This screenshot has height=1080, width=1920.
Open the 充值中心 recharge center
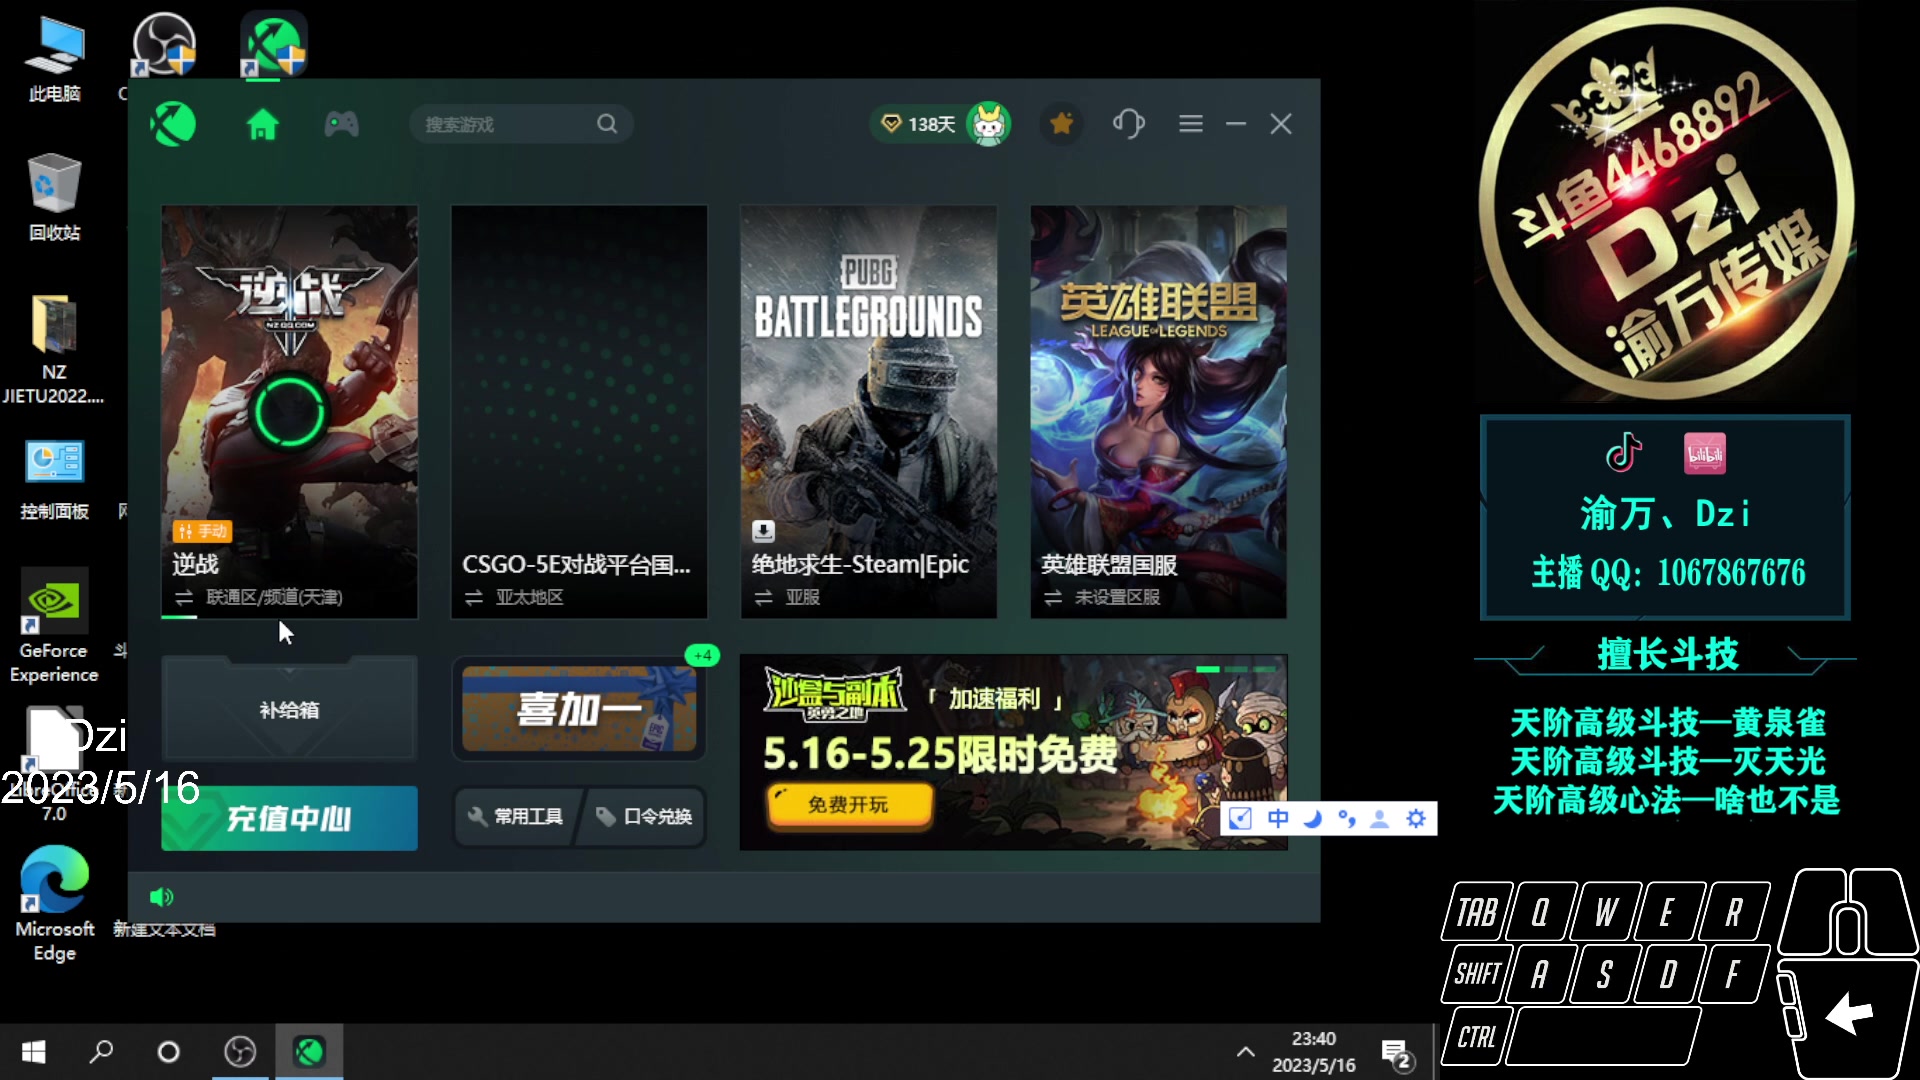(x=289, y=818)
